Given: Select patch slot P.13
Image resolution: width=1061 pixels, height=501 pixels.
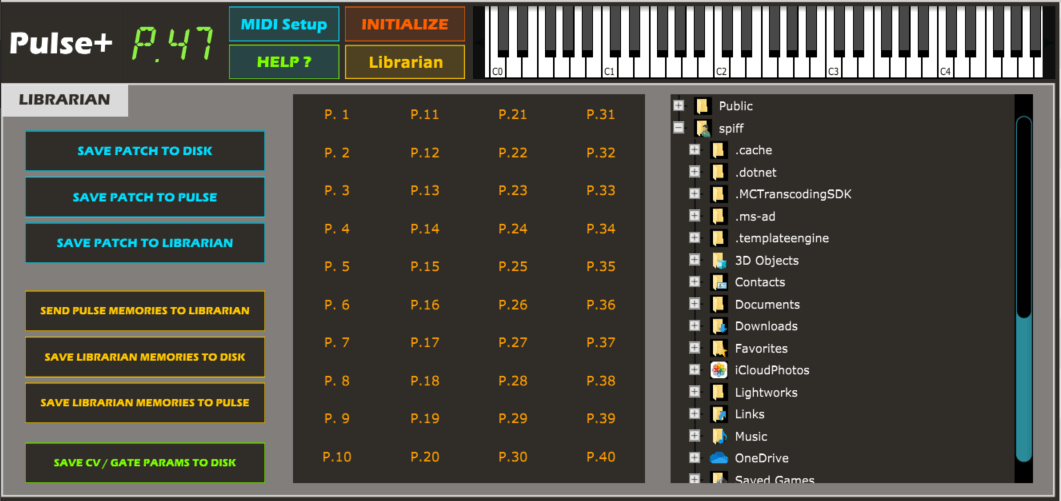Looking at the screenshot, I should point(425,190).
